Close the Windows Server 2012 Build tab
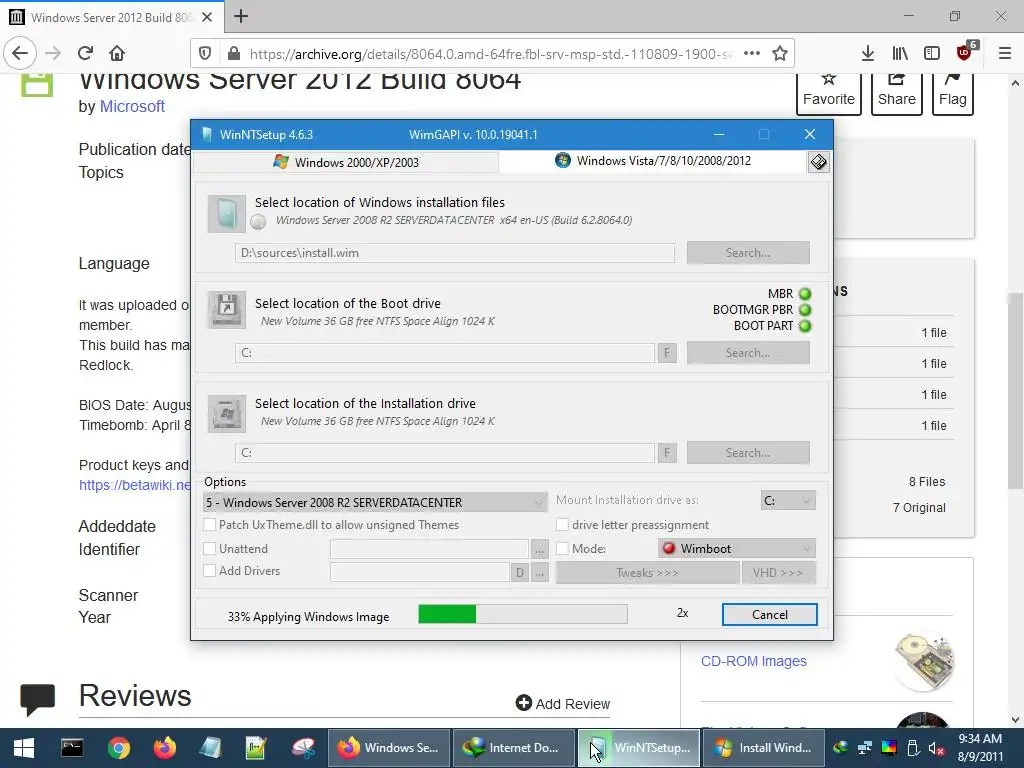1024x768 pixels. point(207,17)
